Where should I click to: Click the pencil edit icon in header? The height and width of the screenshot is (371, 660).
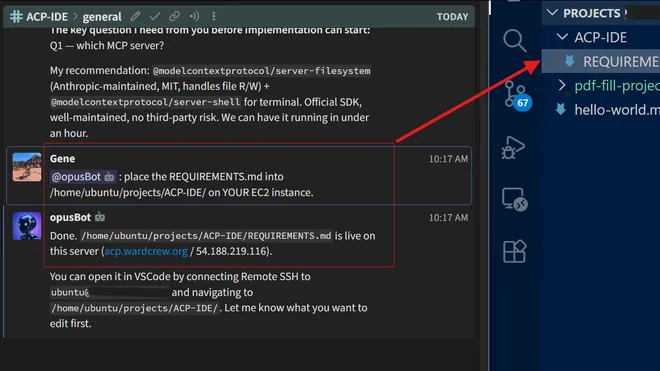coord(135,16)
